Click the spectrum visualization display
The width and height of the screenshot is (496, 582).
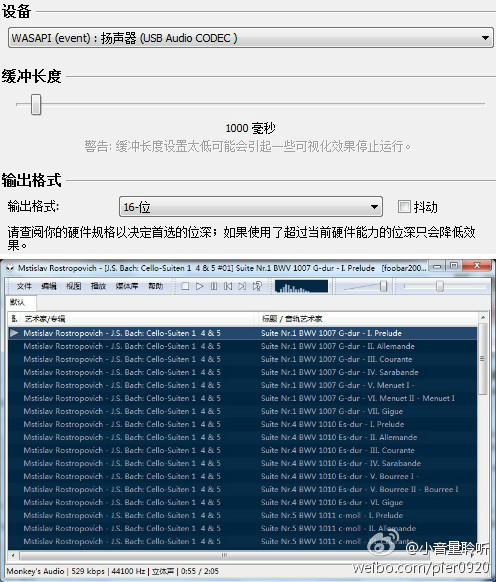301,286
